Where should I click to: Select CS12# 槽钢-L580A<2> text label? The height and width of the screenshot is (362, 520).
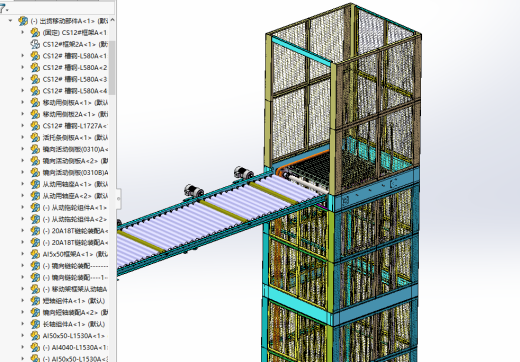(x=75, y=68)
